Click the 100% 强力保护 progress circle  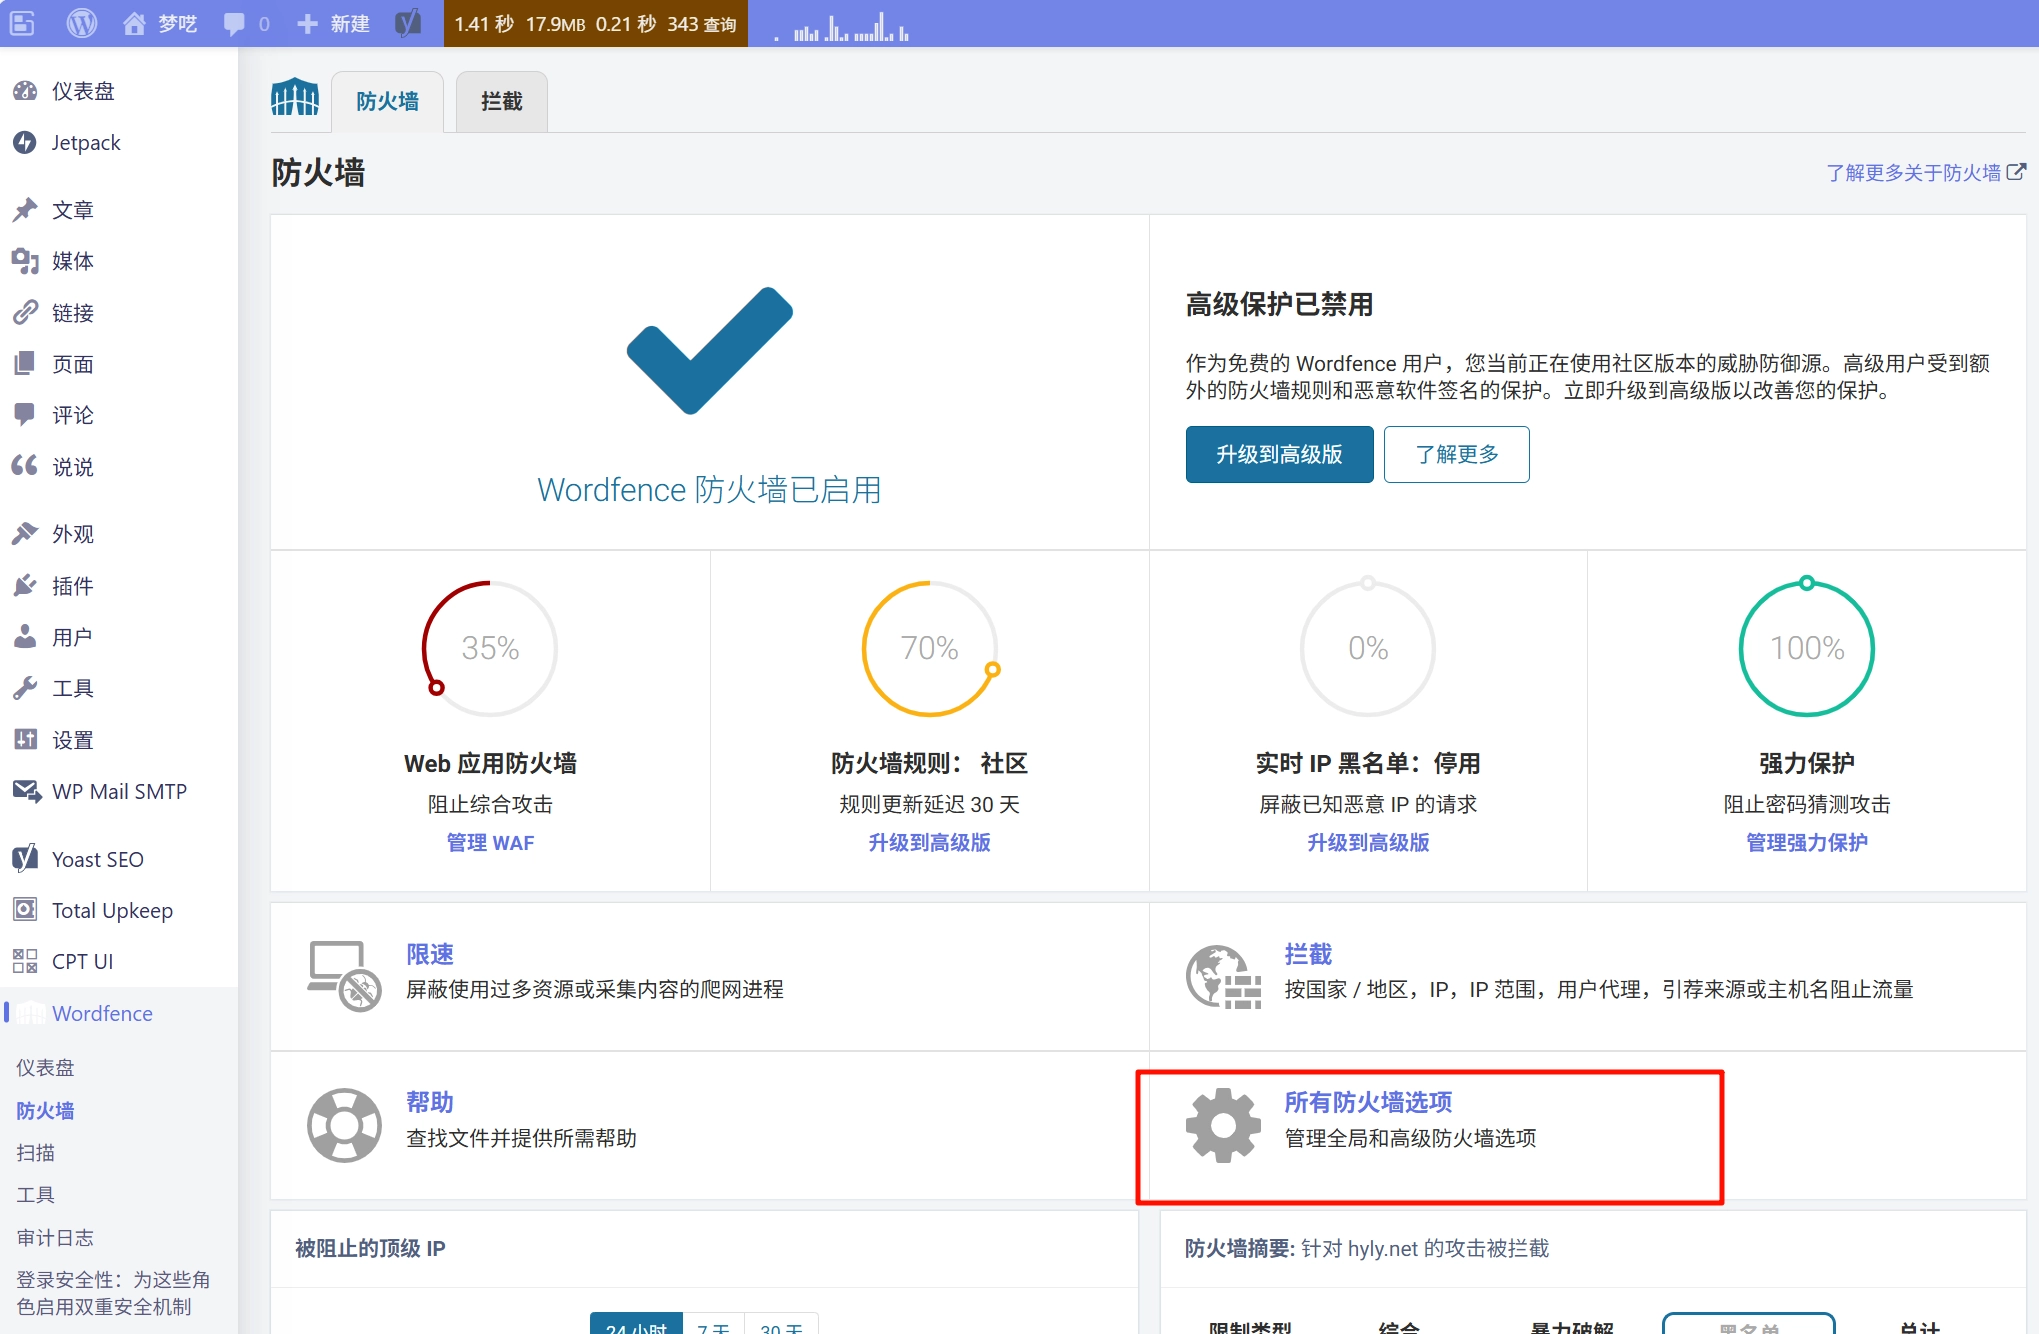(x=1807, y=648)
